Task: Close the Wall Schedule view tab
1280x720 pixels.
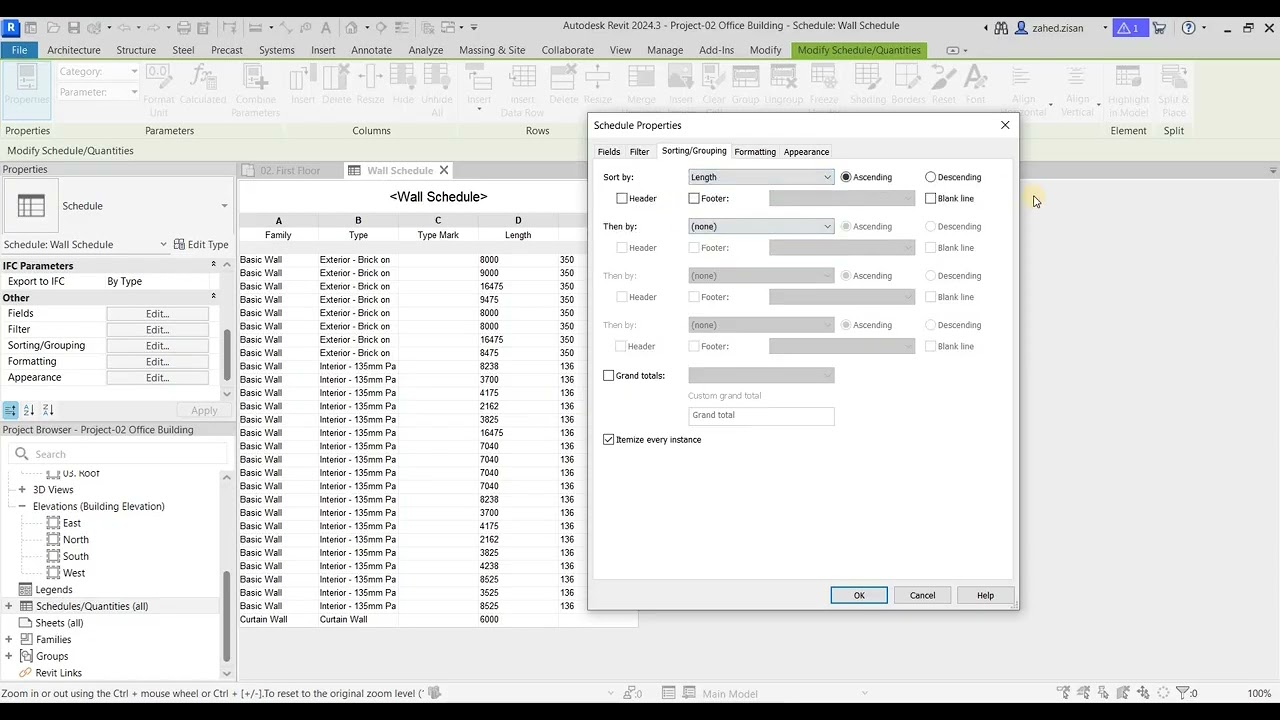Action: tap(444, 170)
